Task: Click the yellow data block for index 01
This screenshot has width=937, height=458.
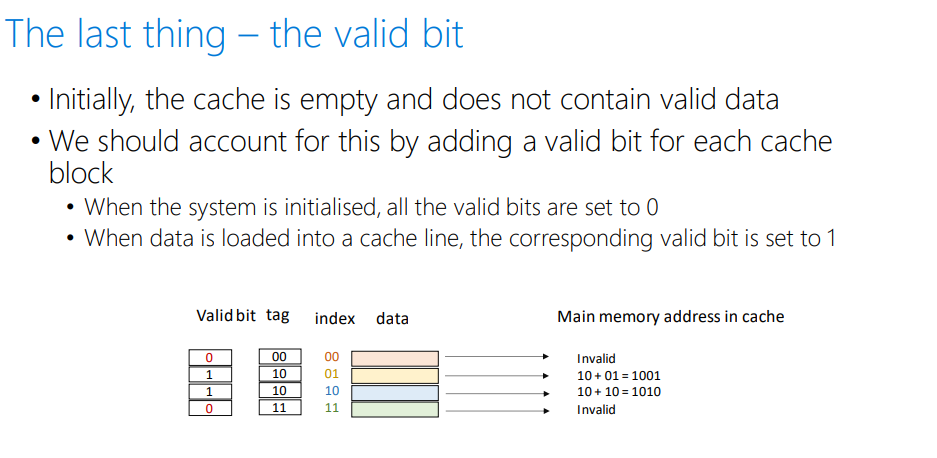Action: pos(395,374)
